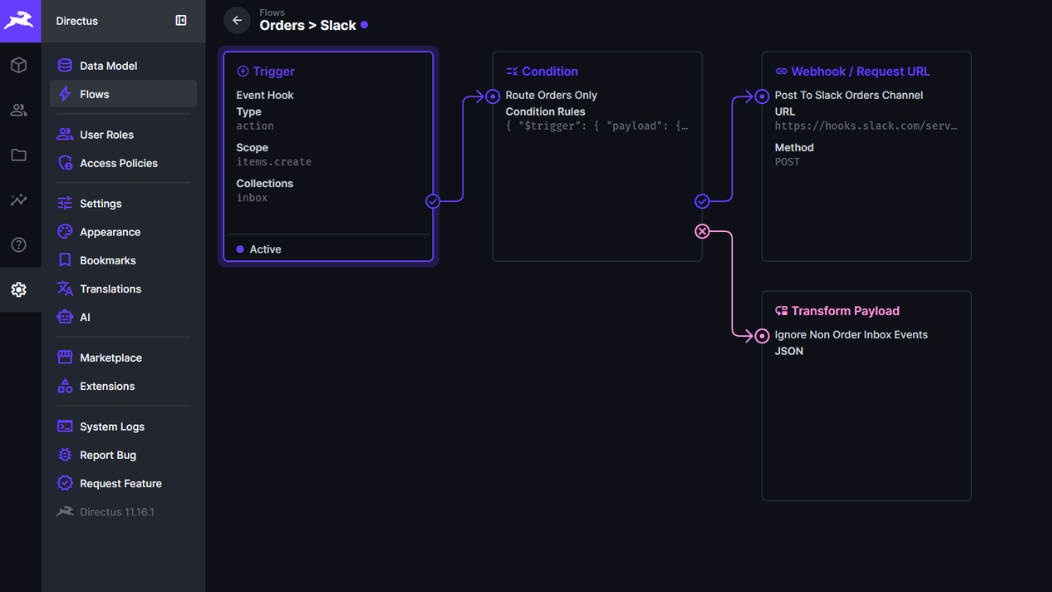Toggle the sidebar collapse icon beside Directus
The width and height of the screenshot is (1052, 592).
click(x=180, y=21)
